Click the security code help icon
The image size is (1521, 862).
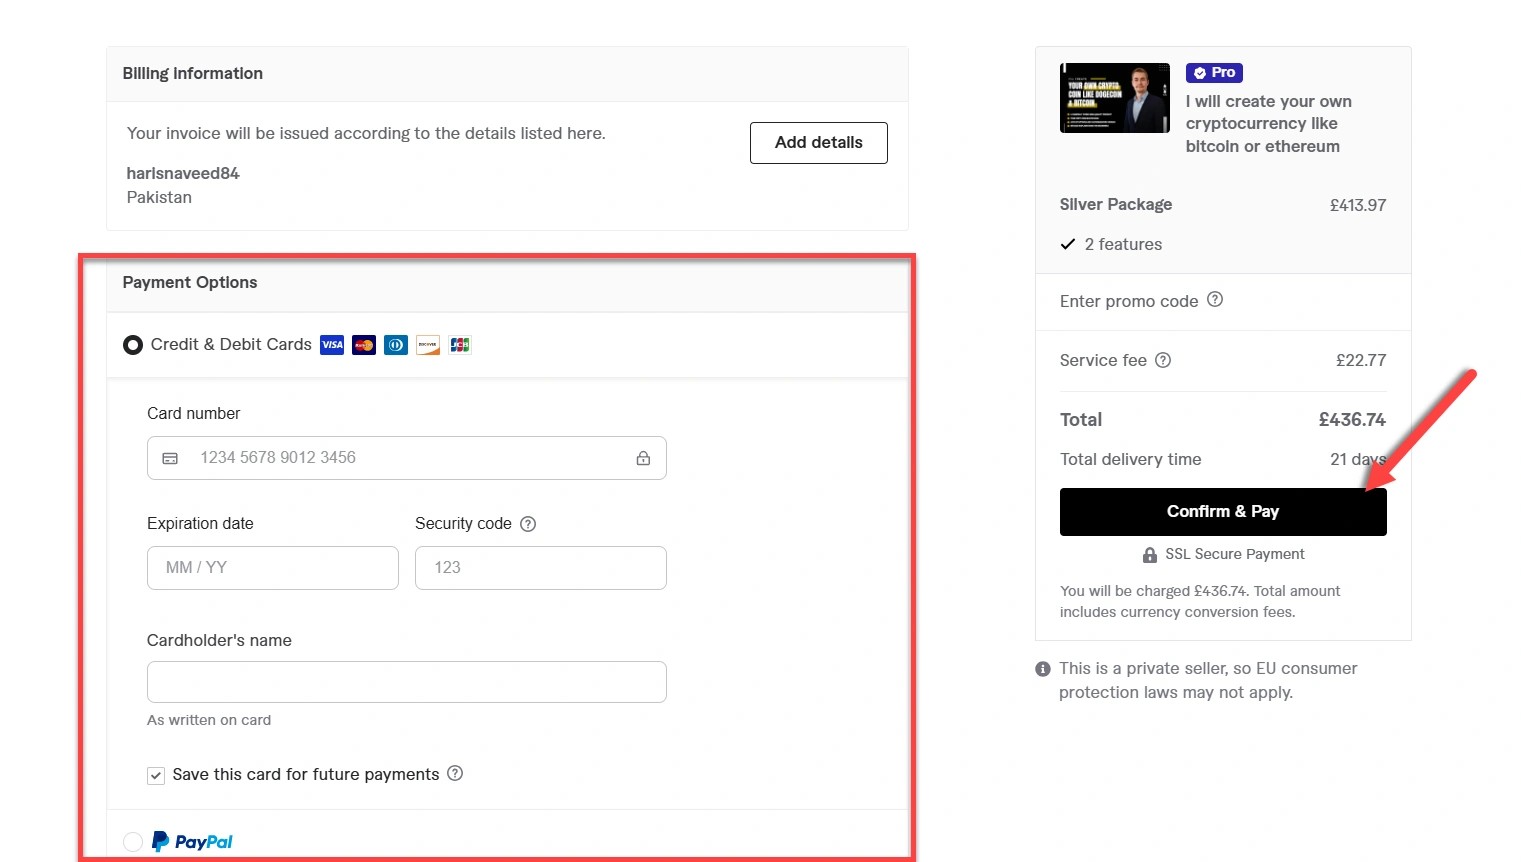point(528,524)
